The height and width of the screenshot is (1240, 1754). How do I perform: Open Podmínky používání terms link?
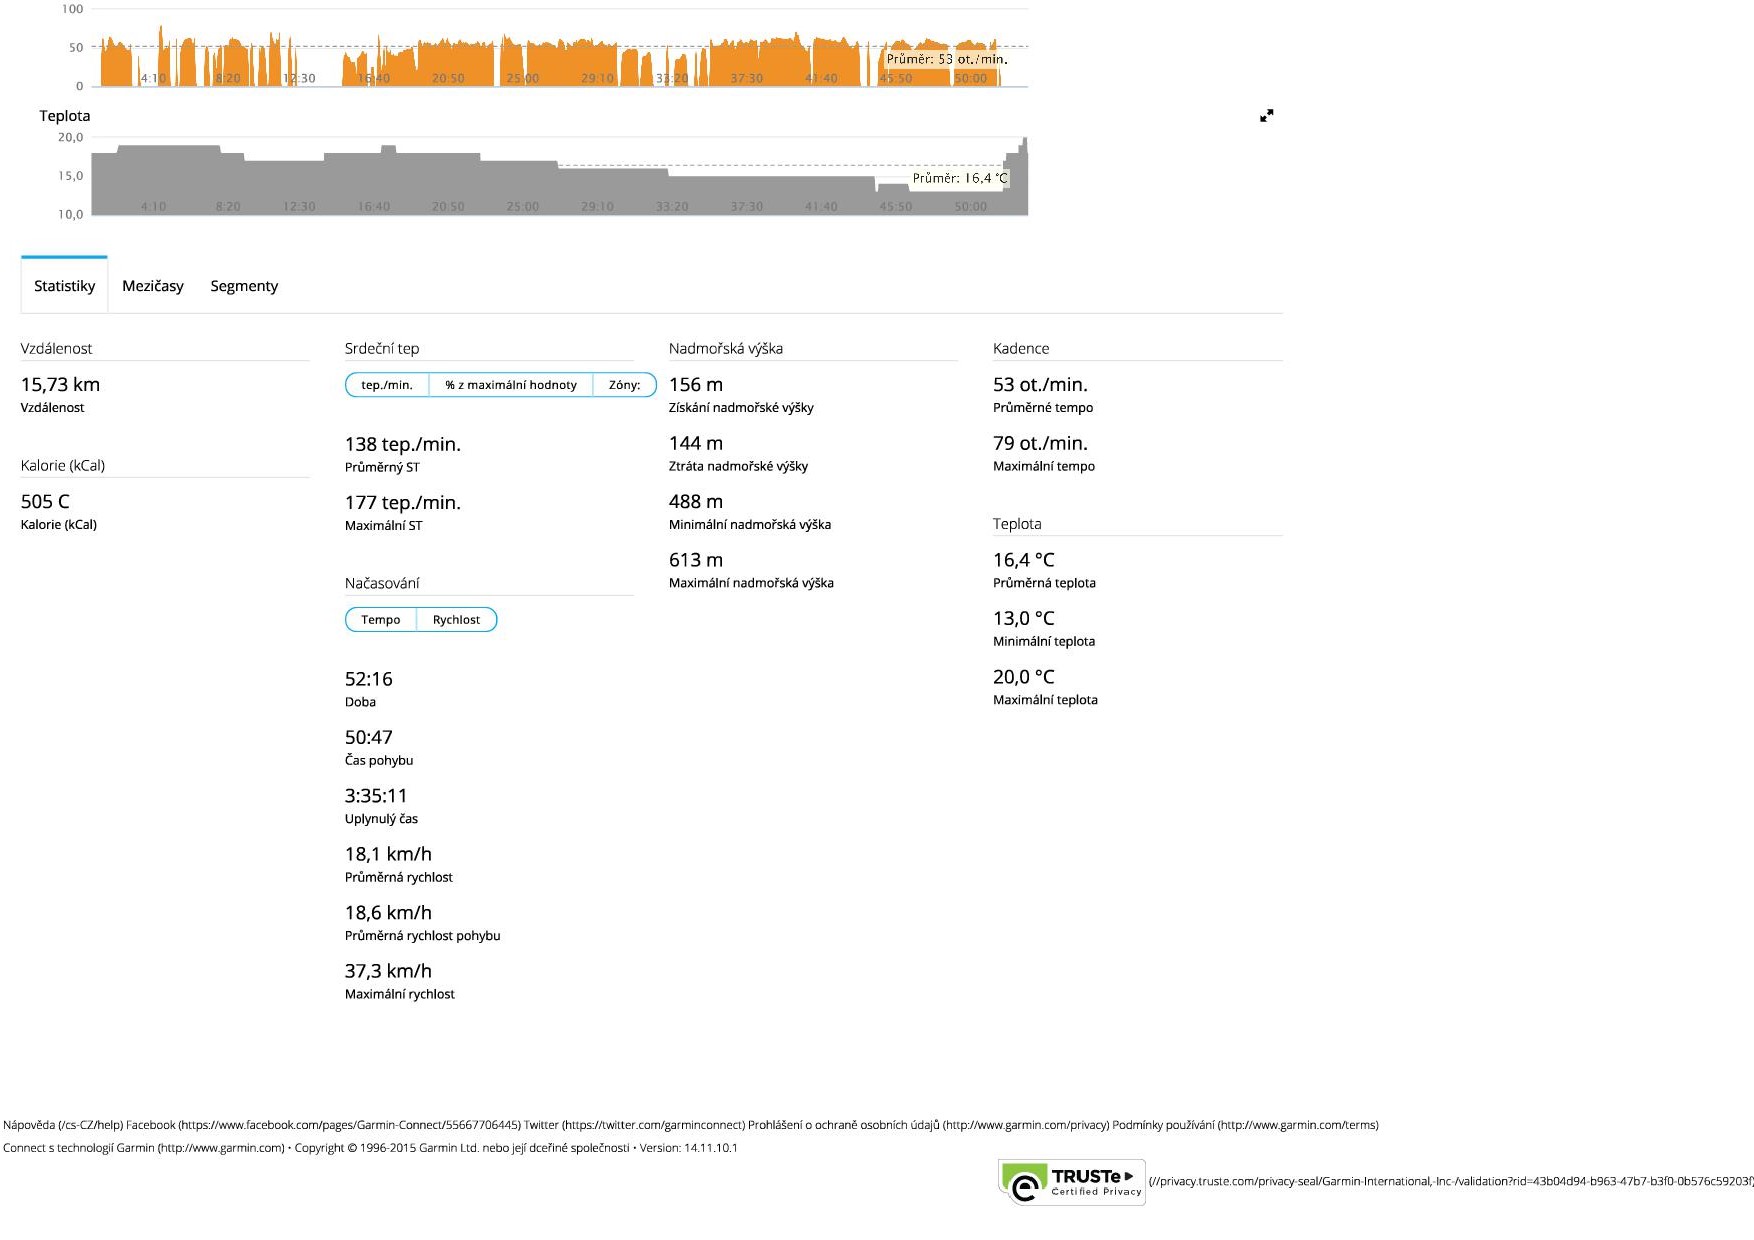pos(1245,1125)
